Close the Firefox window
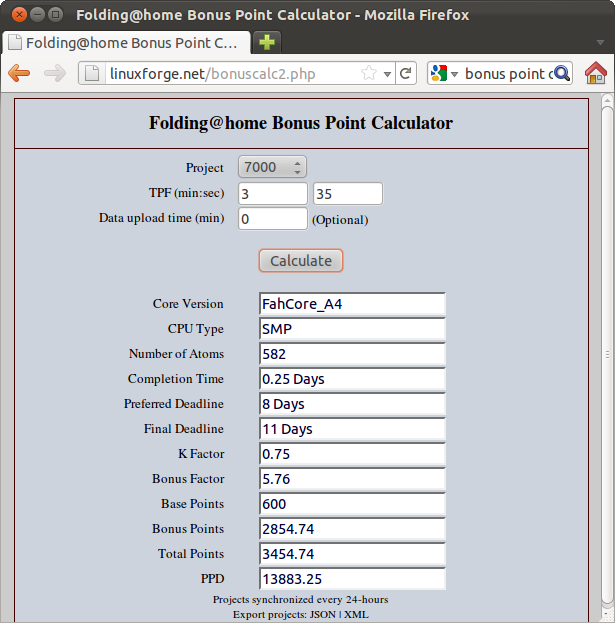The image size is (615, 623). click(x=19, y=15)
